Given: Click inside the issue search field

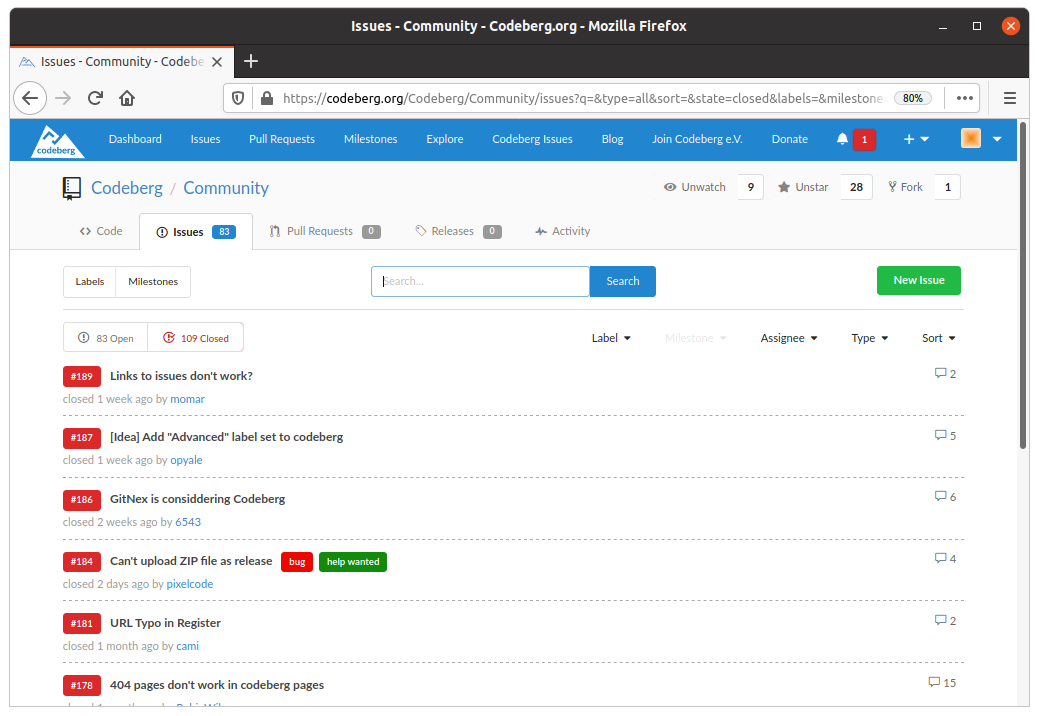Looking at the screenshot, I should point(480,281).
